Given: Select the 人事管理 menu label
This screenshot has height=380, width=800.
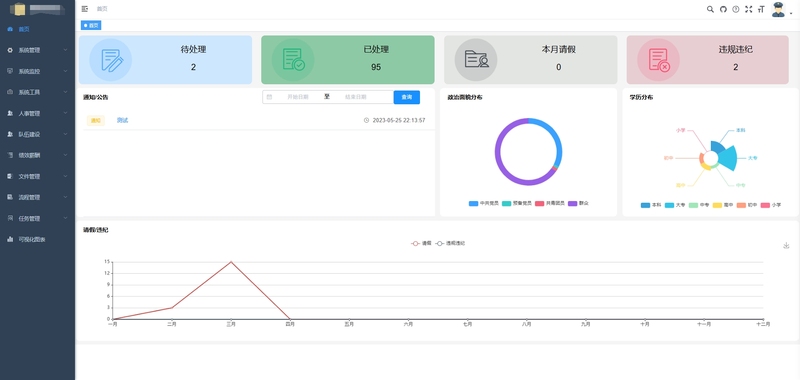Looking at the screenshot, I should [x=29, y=113].
